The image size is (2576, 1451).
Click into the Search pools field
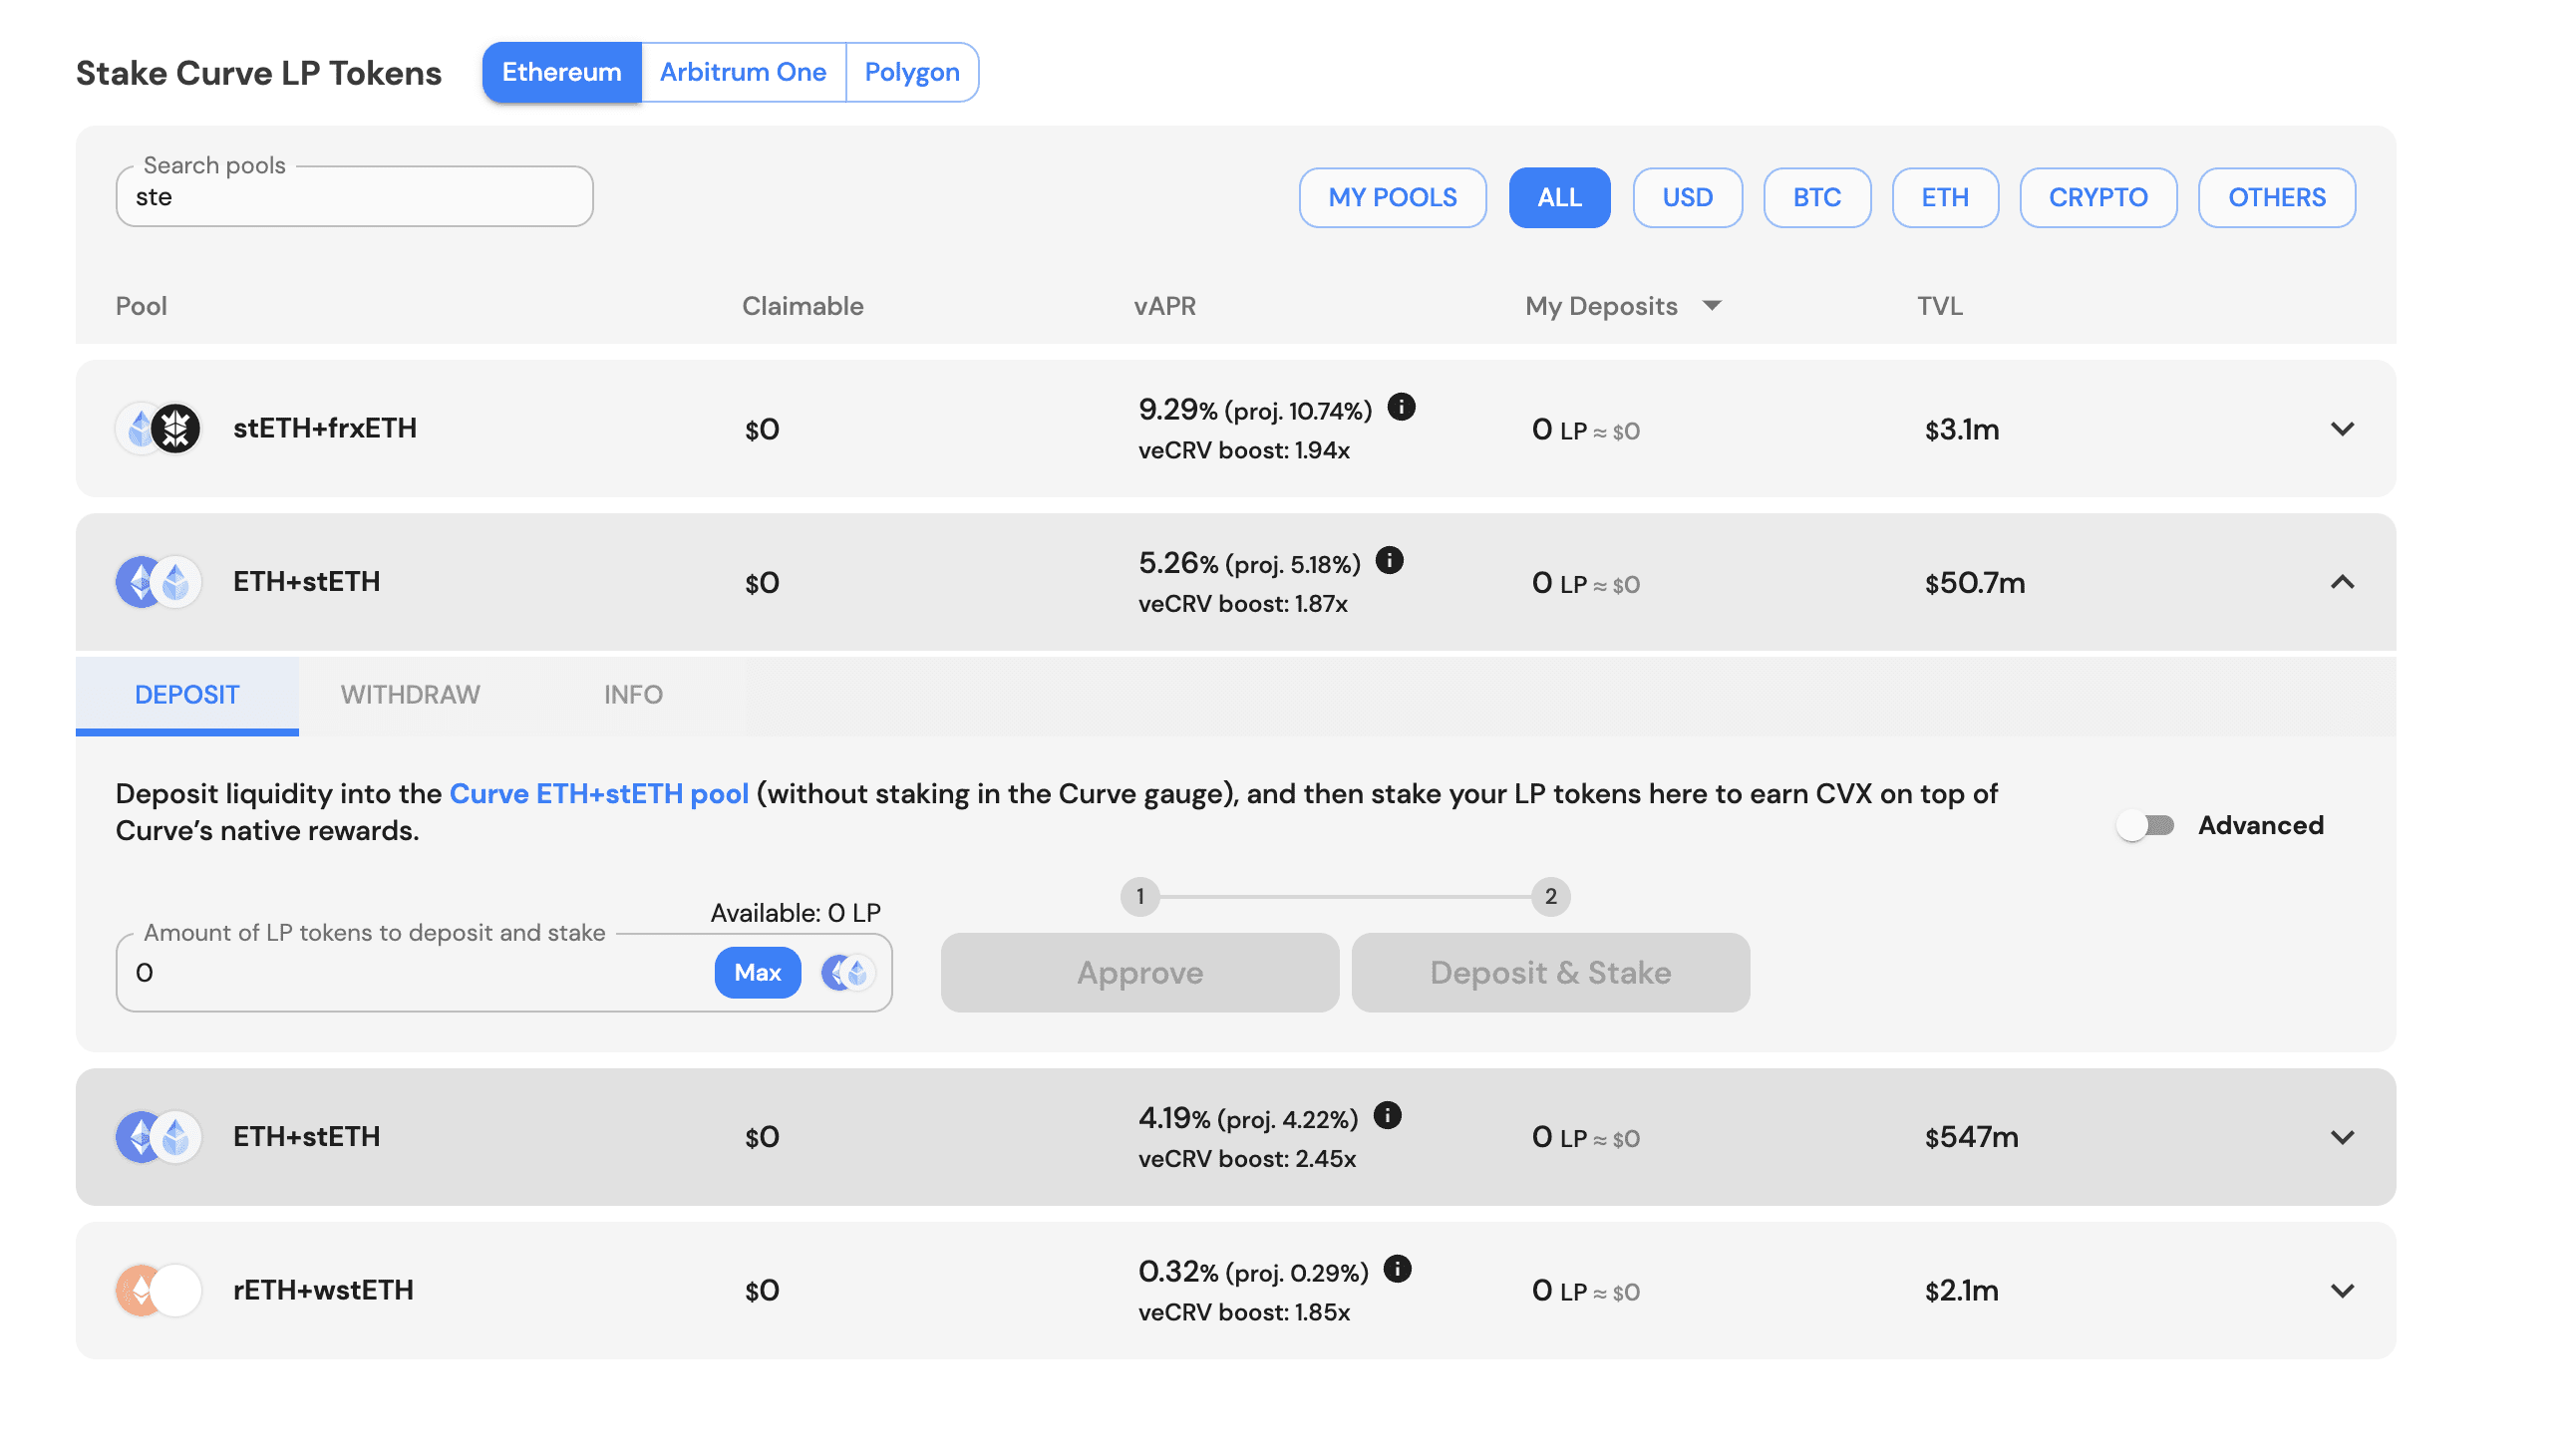pyautogui.click(x=355, y=197)
